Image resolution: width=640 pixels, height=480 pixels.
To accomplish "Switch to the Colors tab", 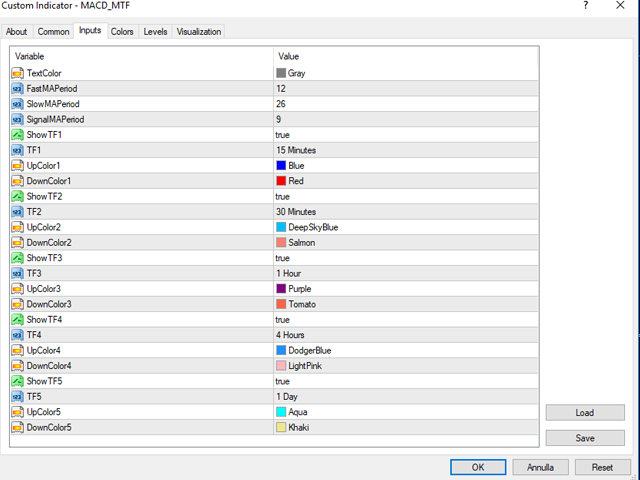I will 122,31.
